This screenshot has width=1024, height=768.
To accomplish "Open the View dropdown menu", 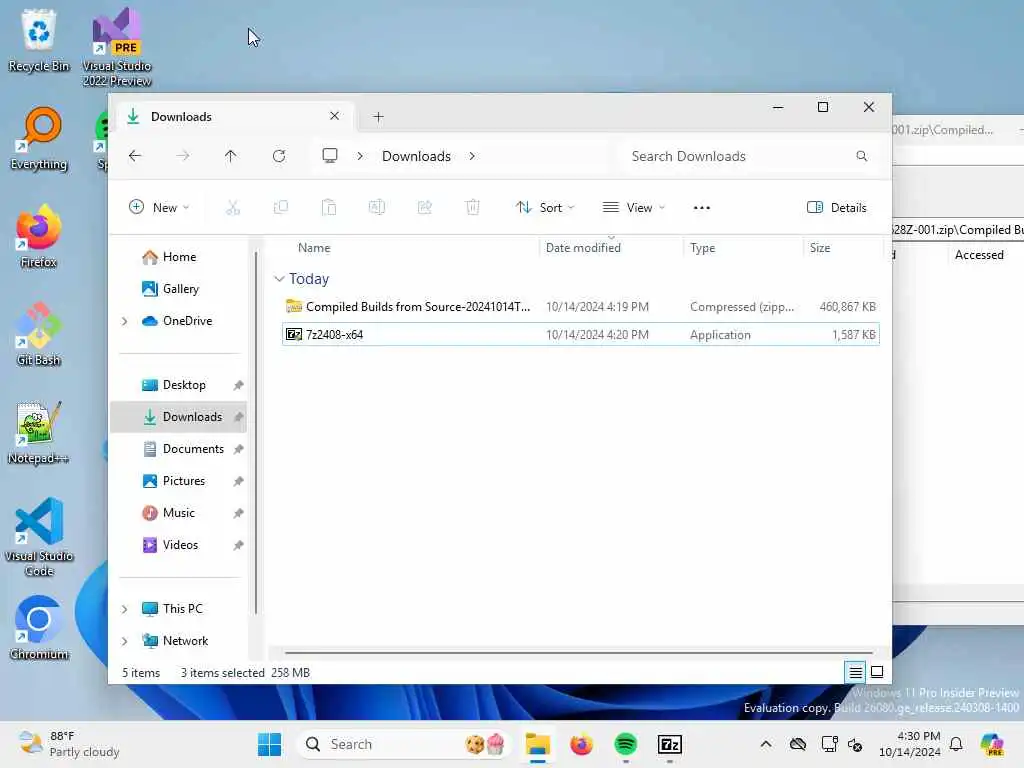I will [633, 208].
